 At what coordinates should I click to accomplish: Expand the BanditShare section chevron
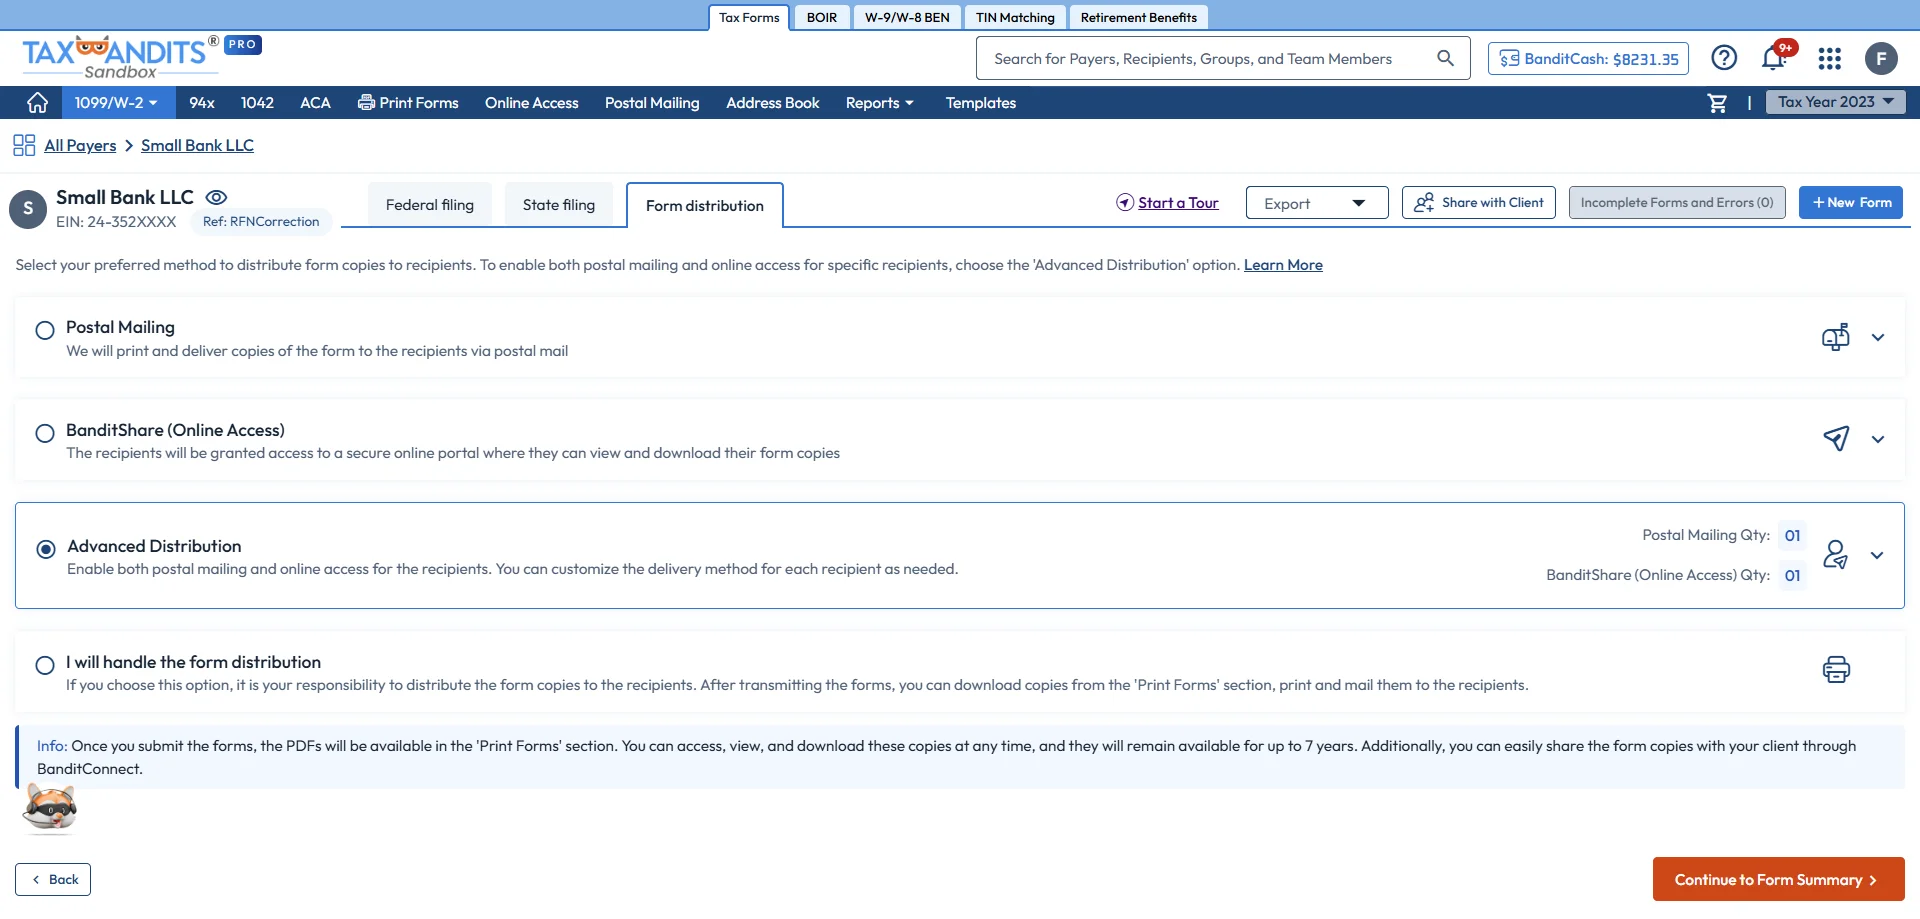coord(1878,439)
